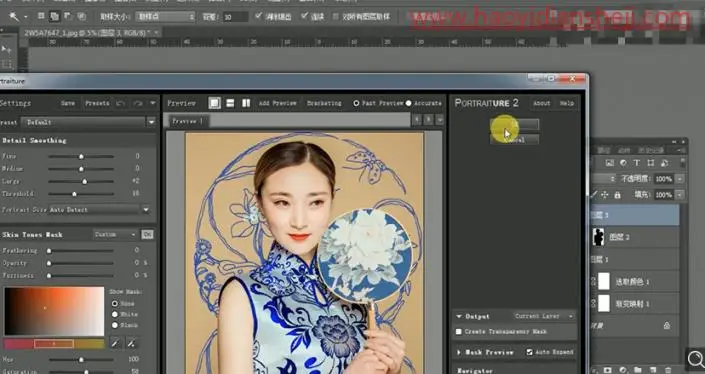The image size is (705, 374).
Task: Select the Magic Wand tool preset icon
Action: [x=14, y=17]
